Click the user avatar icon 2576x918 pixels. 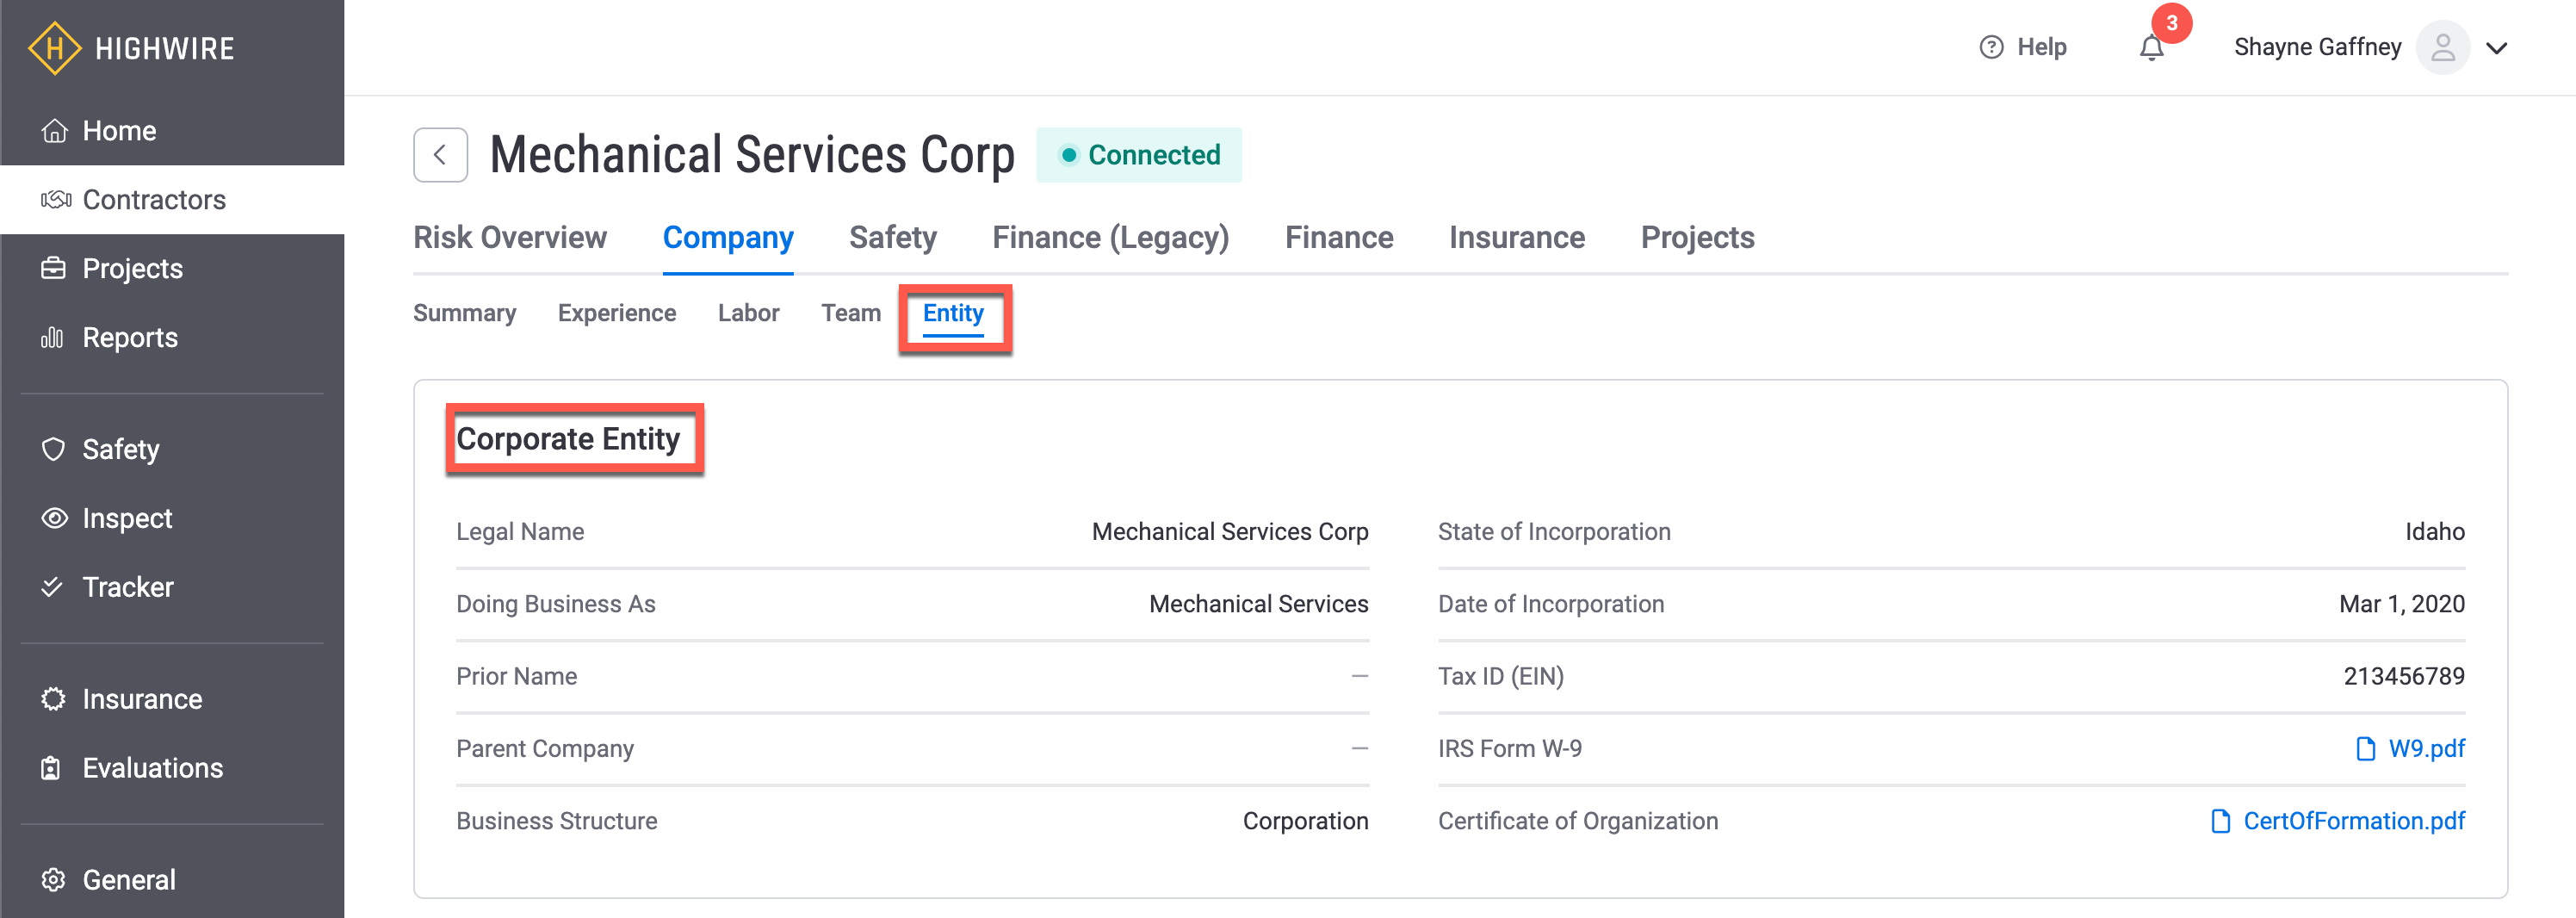click(2442, 48)
